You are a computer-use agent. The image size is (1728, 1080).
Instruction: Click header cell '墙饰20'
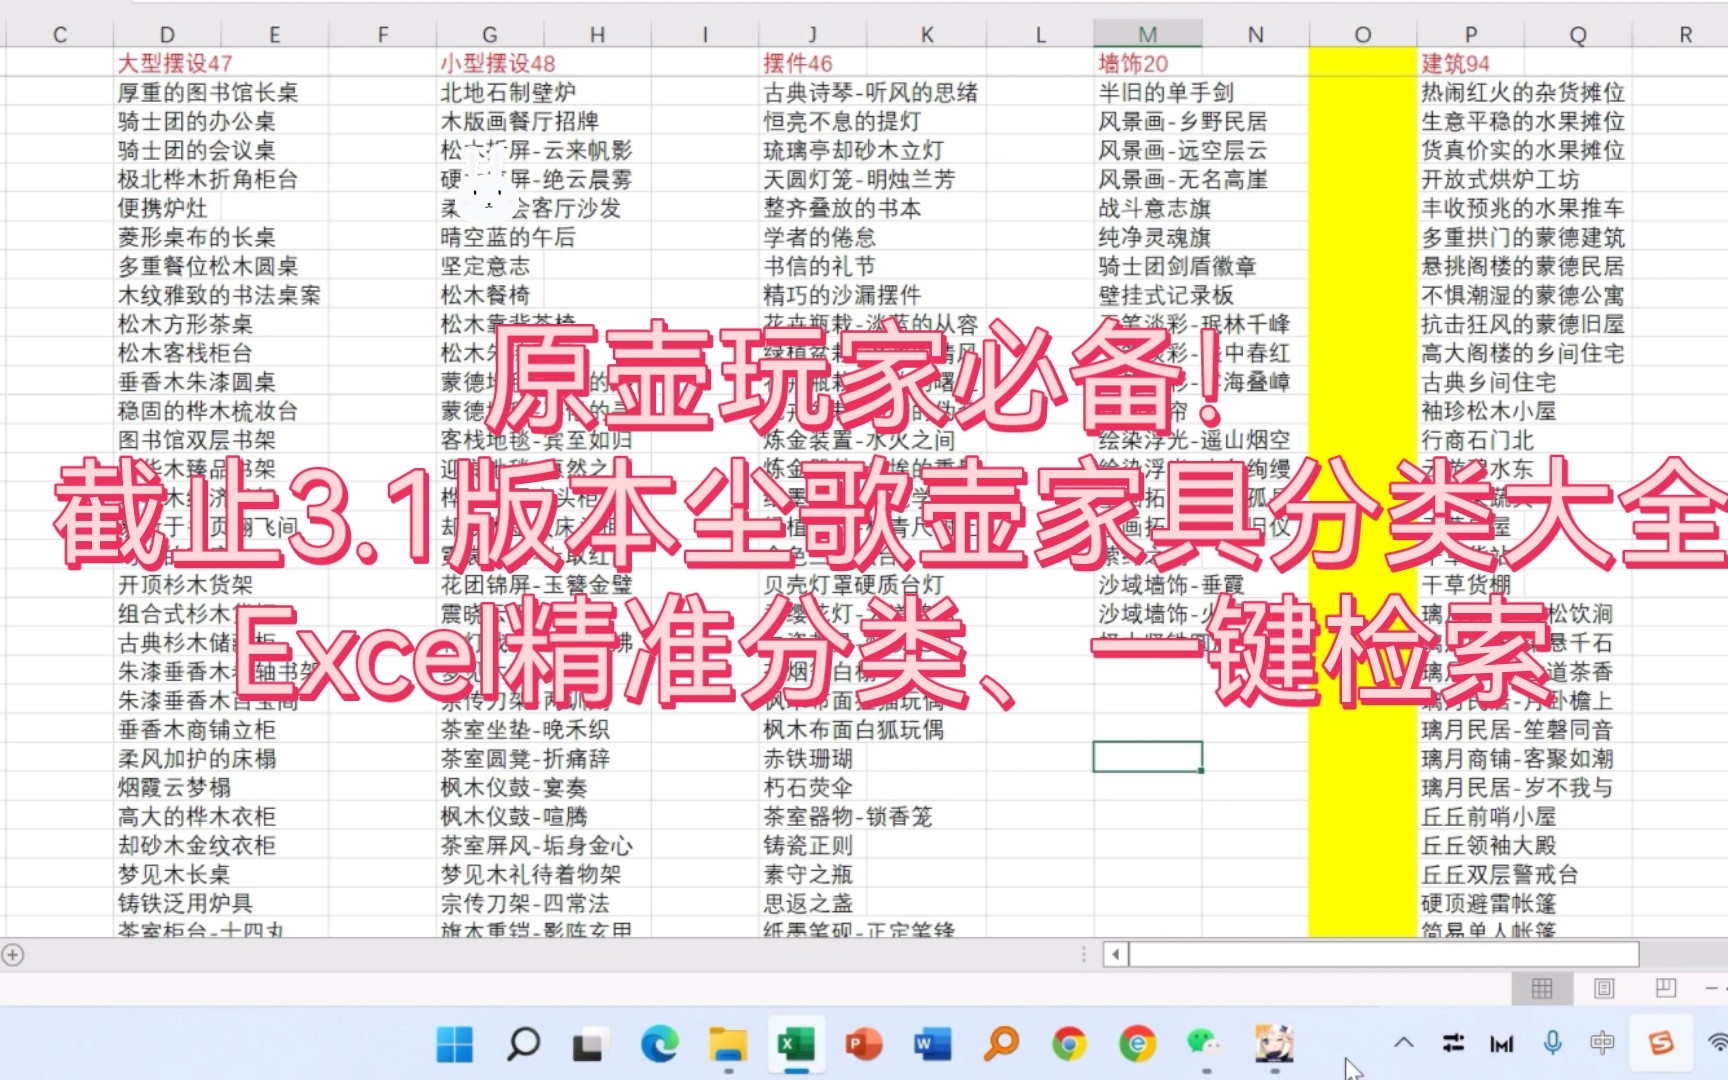click(x=1133, y=63)
